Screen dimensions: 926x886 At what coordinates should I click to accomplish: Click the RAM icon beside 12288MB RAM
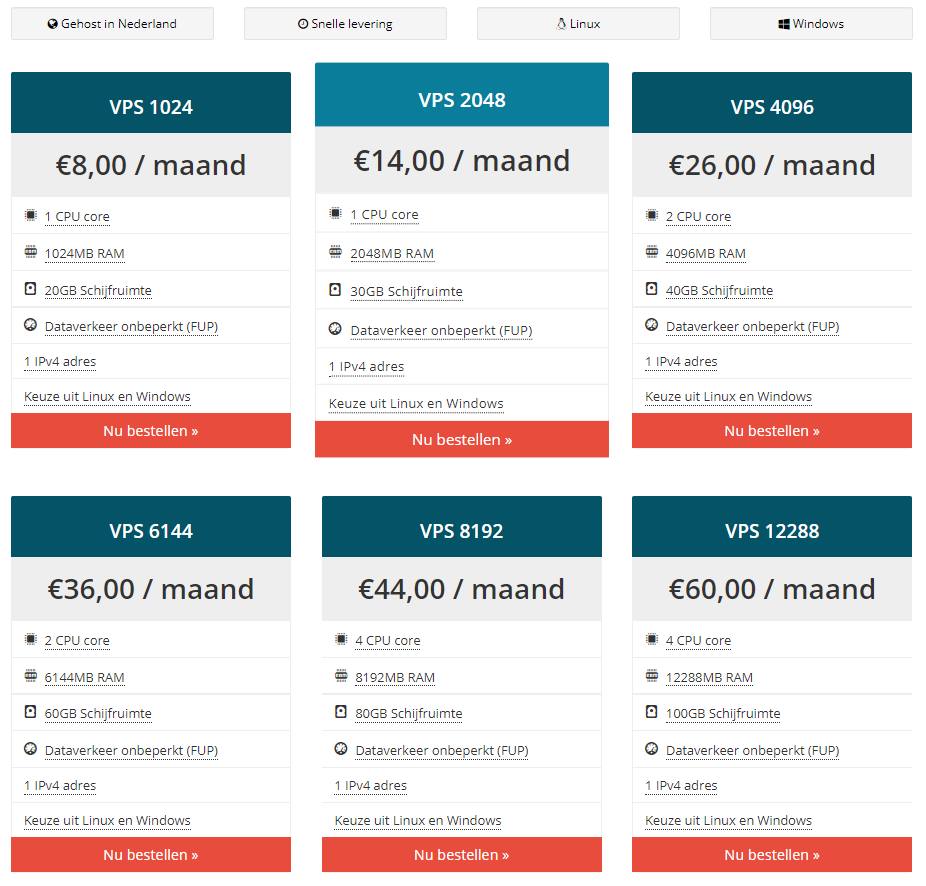pos(651,676)
